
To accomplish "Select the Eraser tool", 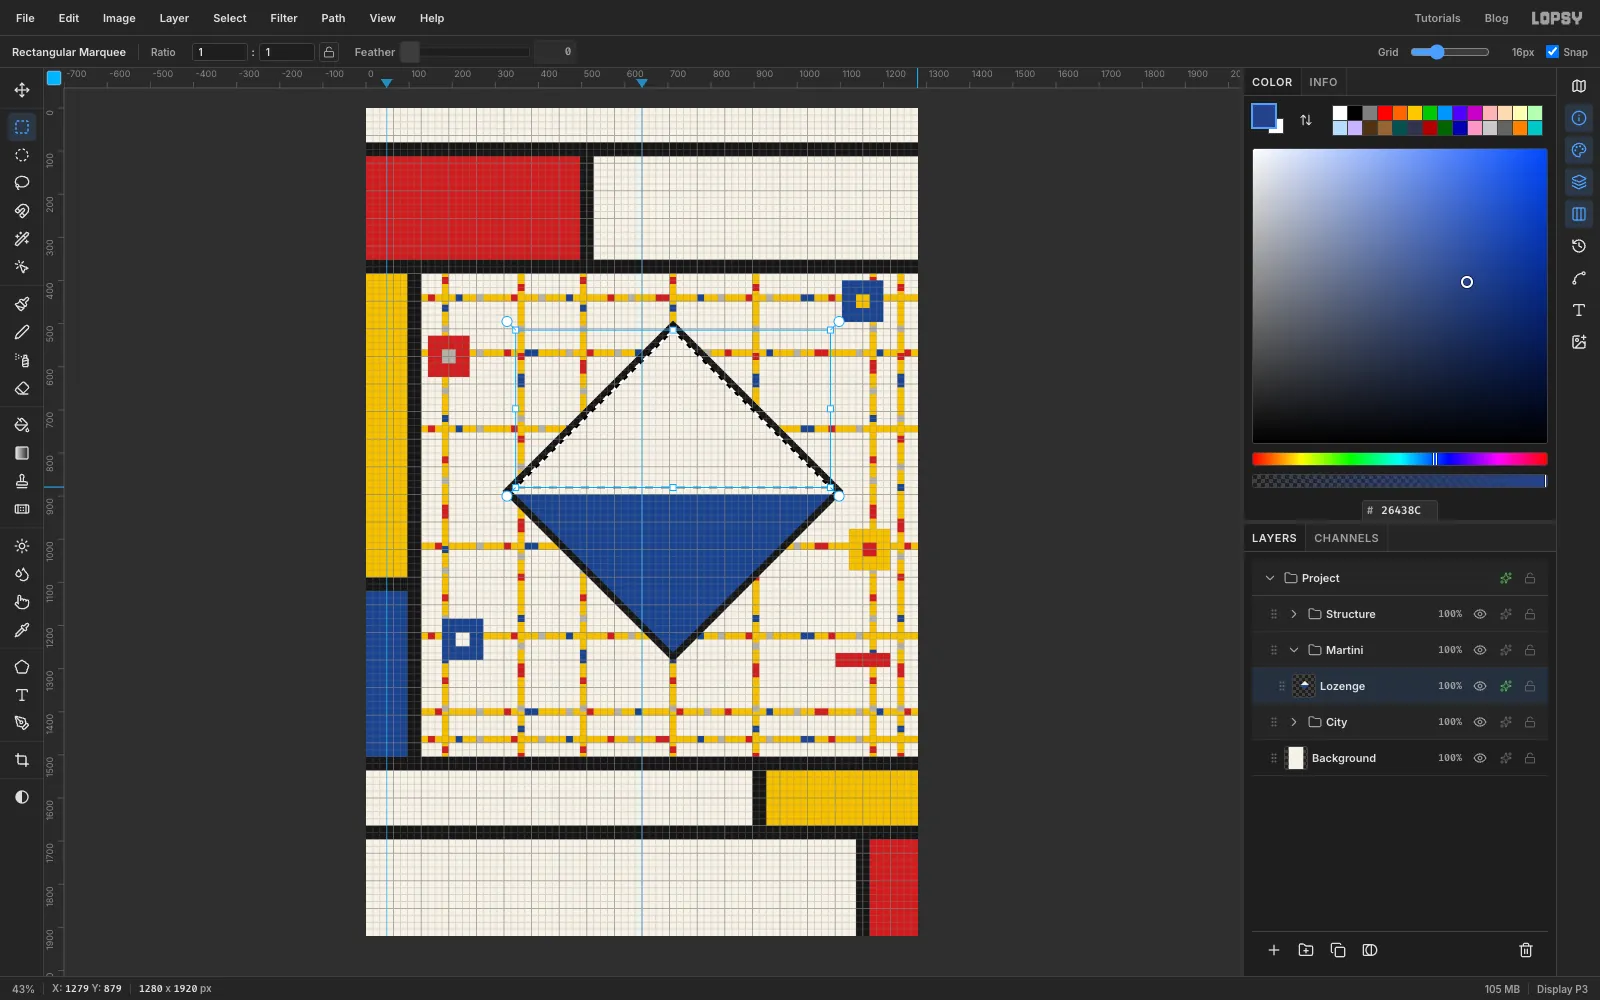I will (22, 388).
